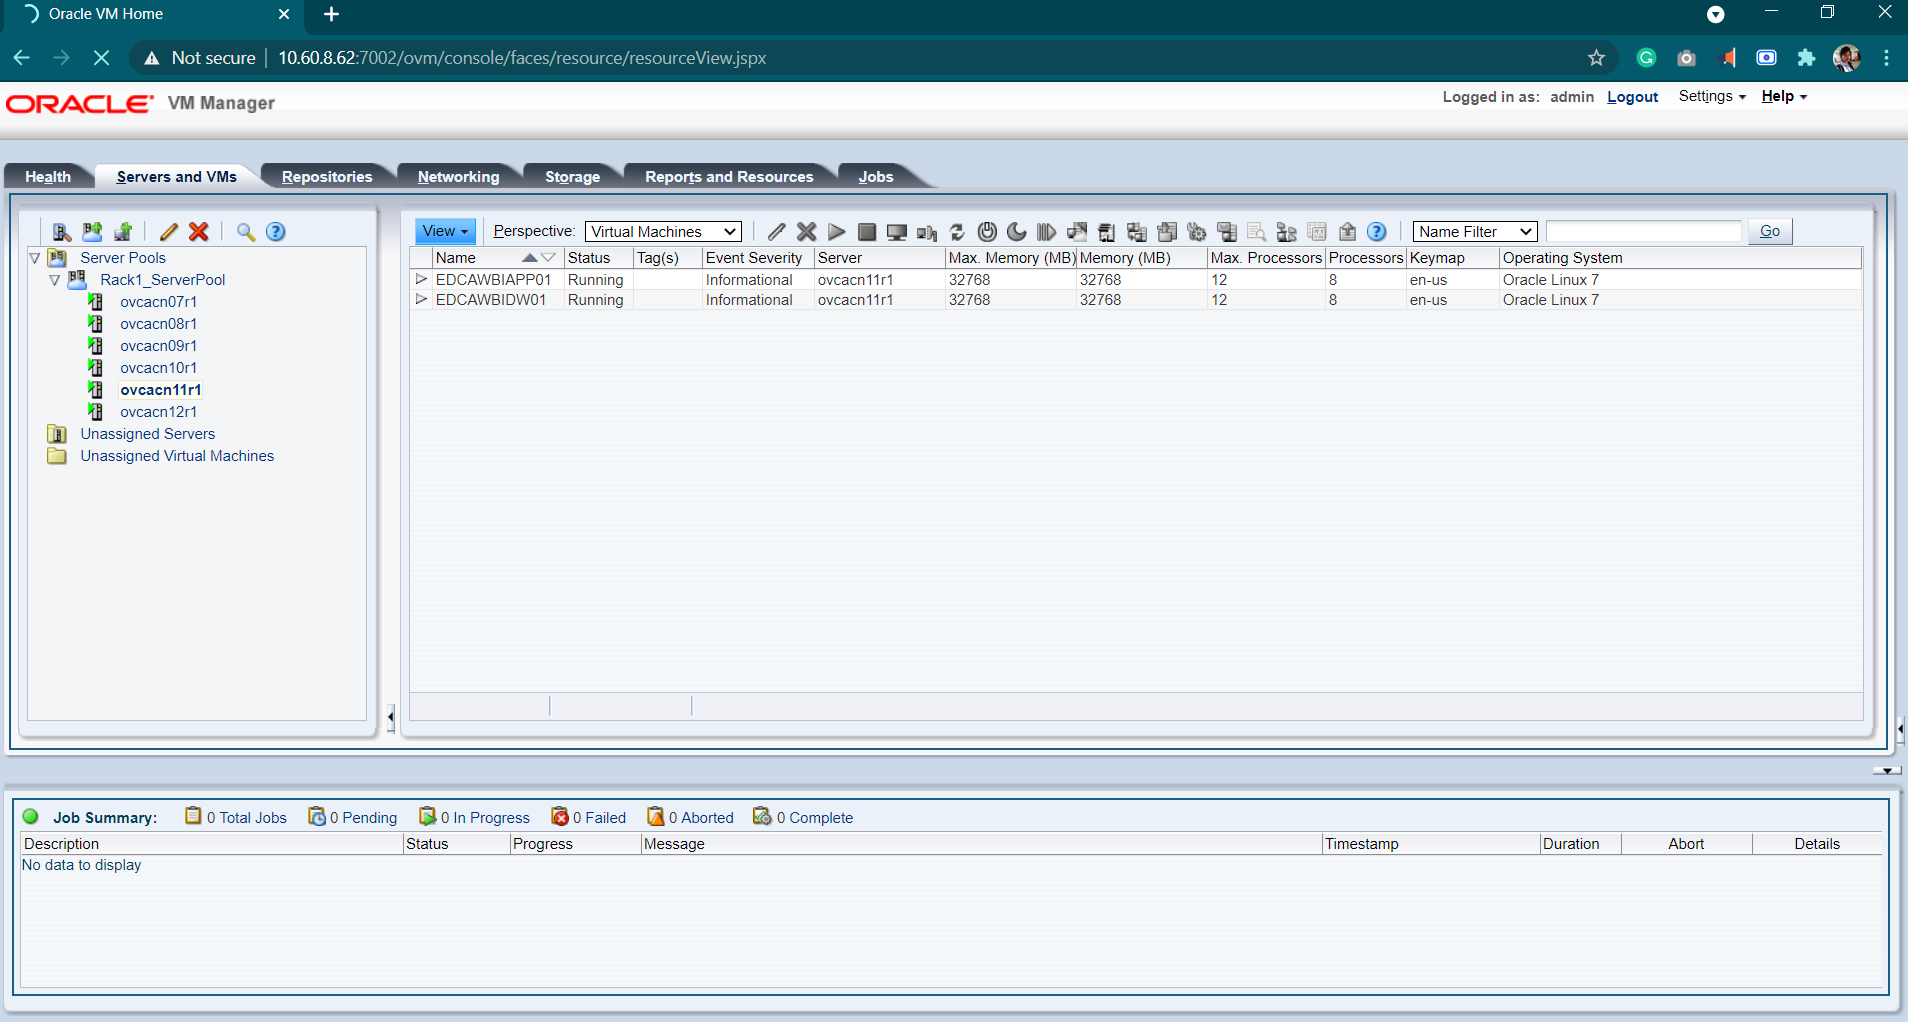Image resolution: width=1908 pixels, height=1022 pixels.
Task: Sort the Name column descending
Action: (x=548, y=258)
